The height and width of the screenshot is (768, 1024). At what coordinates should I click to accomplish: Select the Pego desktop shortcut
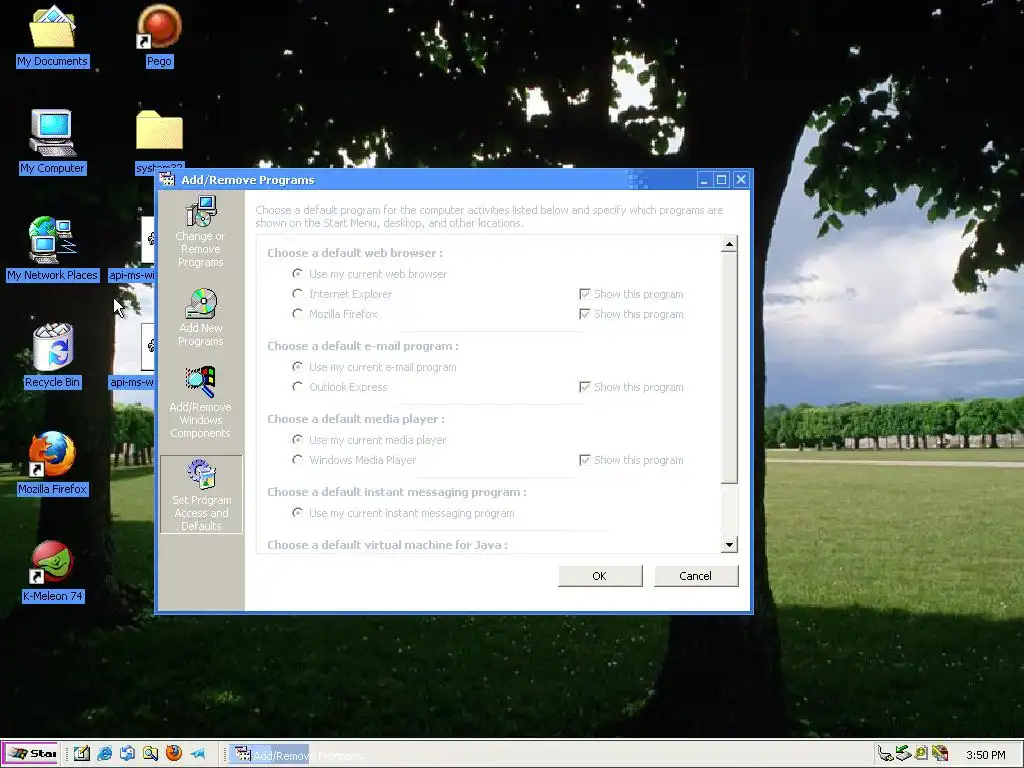coord(159,36)
